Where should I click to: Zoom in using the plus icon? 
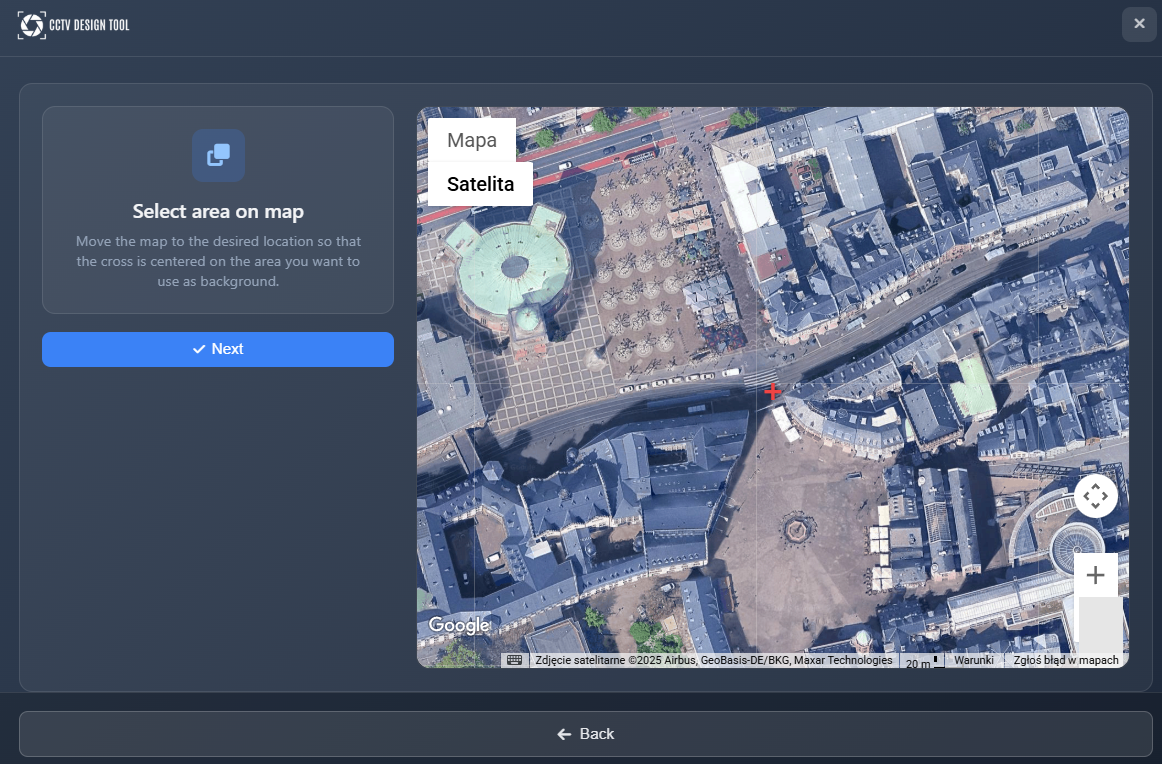click(1096, 574)
